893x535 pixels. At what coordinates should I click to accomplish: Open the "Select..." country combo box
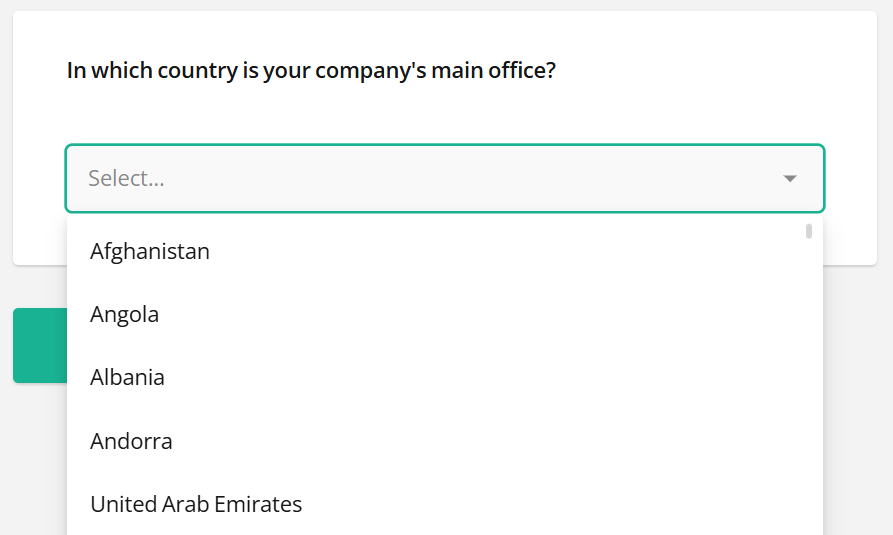(444, 179)
